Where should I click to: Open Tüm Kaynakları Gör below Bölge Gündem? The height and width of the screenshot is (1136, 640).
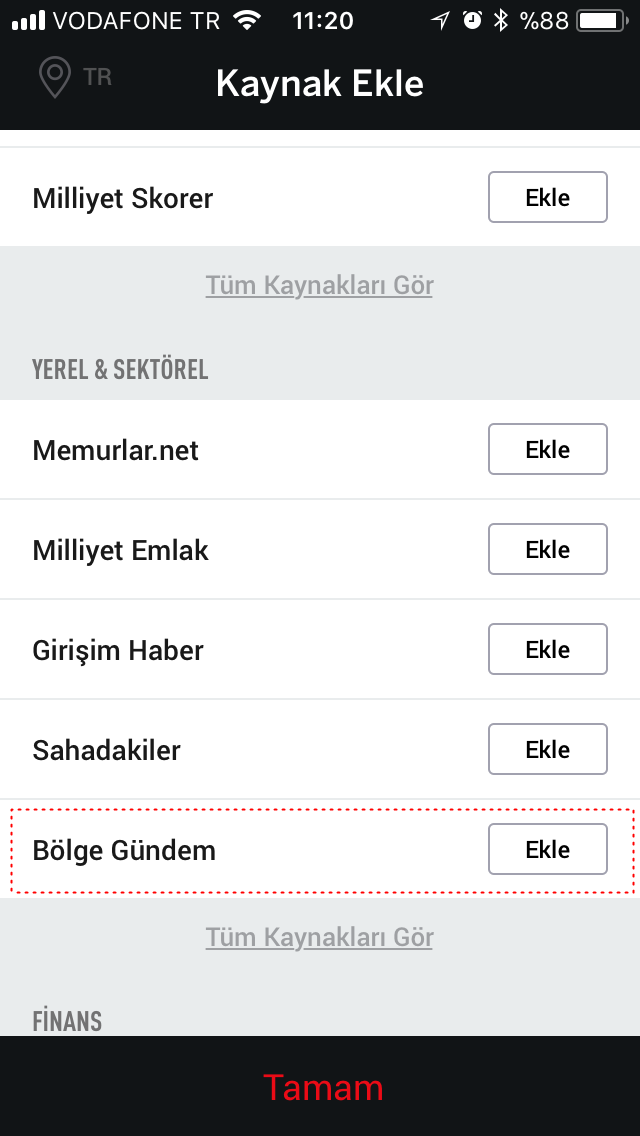pos(319,938)
